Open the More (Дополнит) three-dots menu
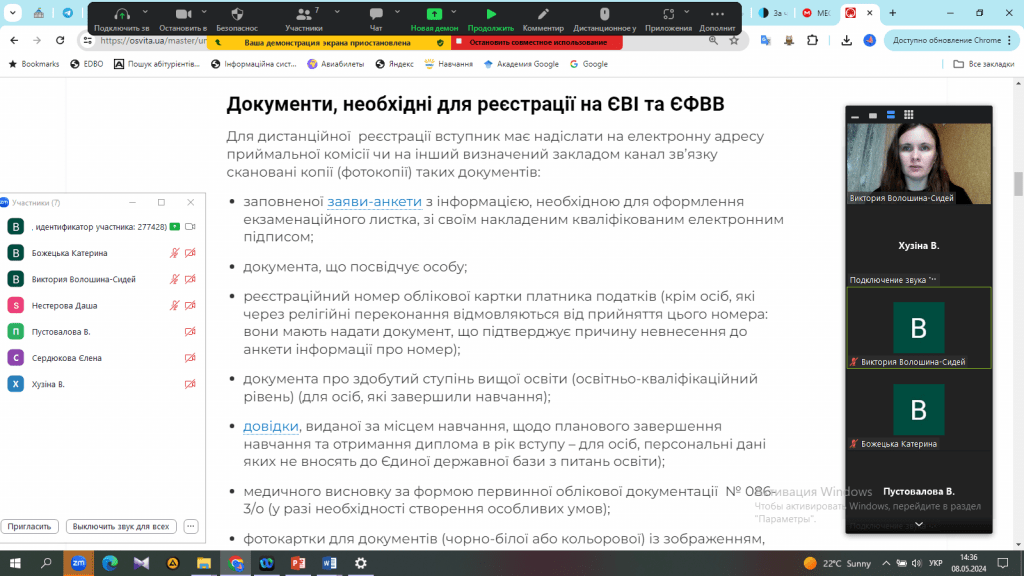 pyautogui.click(x=716, y=15)
